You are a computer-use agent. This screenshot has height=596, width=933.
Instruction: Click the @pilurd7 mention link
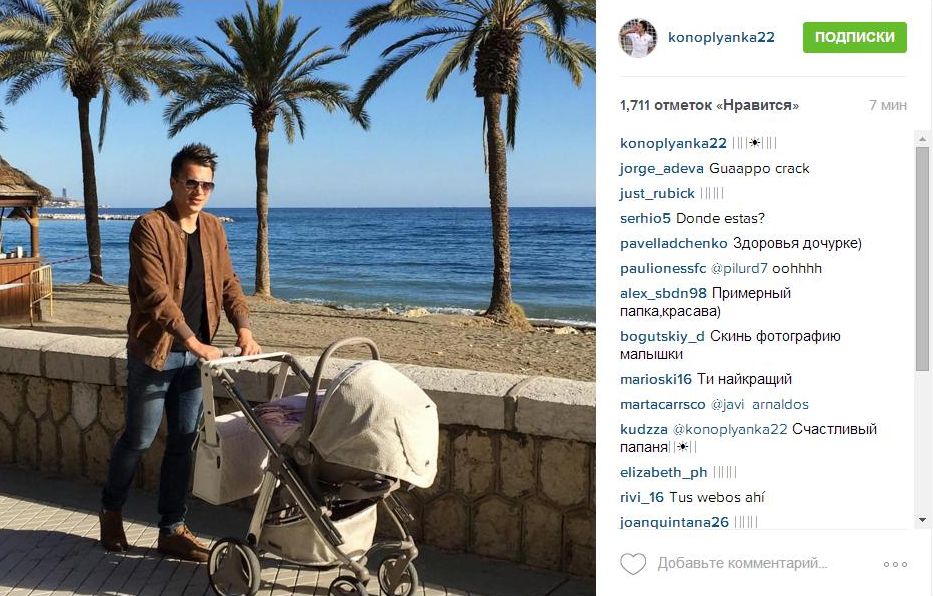click(x=740, y=269)
